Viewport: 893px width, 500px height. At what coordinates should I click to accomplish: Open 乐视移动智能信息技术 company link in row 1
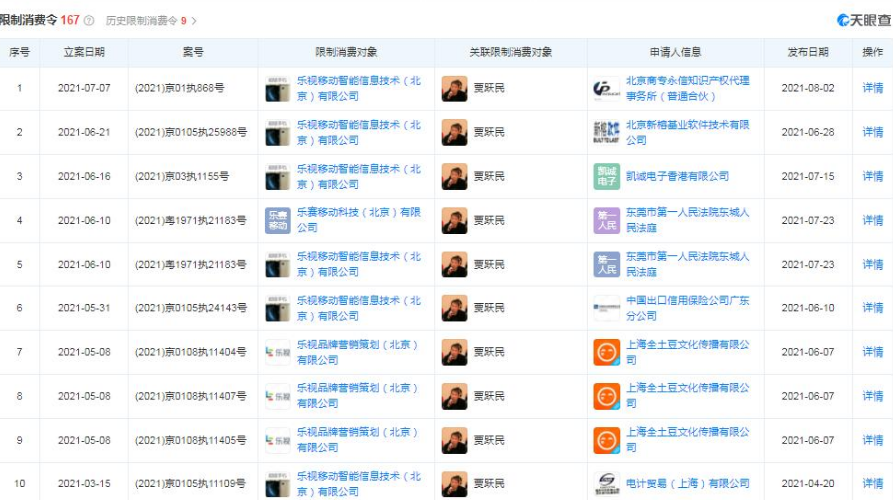[x=359, y=88]
